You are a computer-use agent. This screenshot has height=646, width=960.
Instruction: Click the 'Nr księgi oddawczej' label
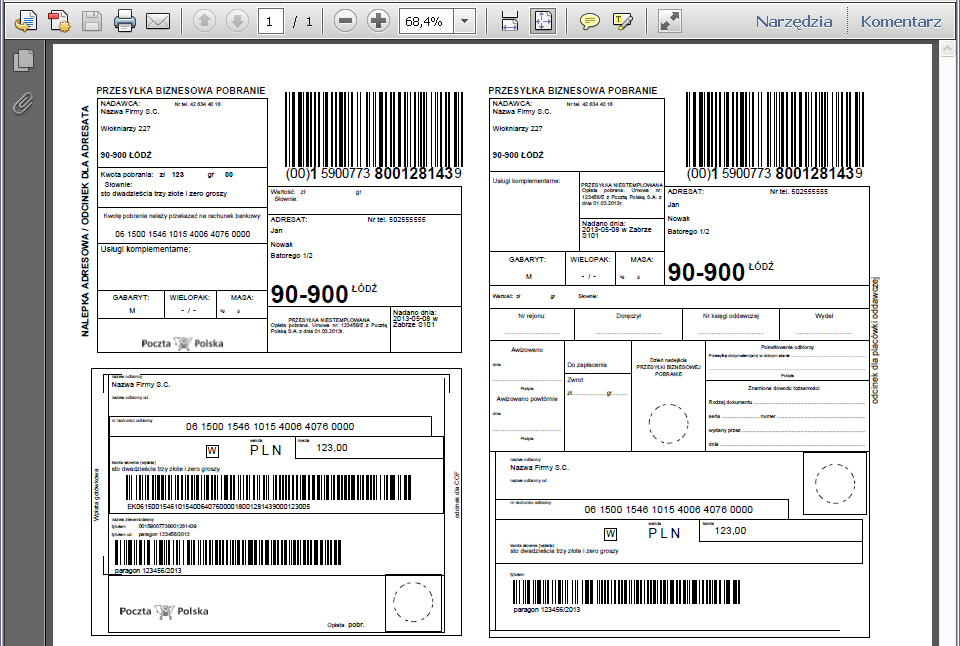[730, 316]
